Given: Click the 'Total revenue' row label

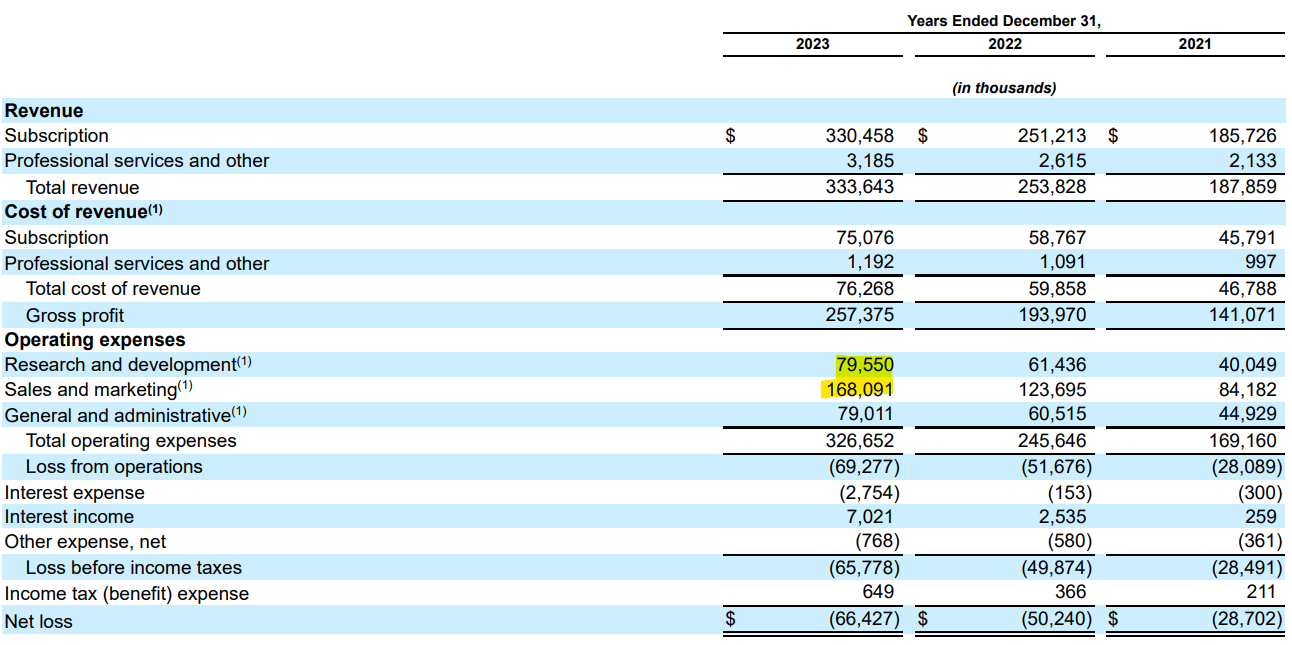Looking at the screenshot, I should (x=83, y=187).
